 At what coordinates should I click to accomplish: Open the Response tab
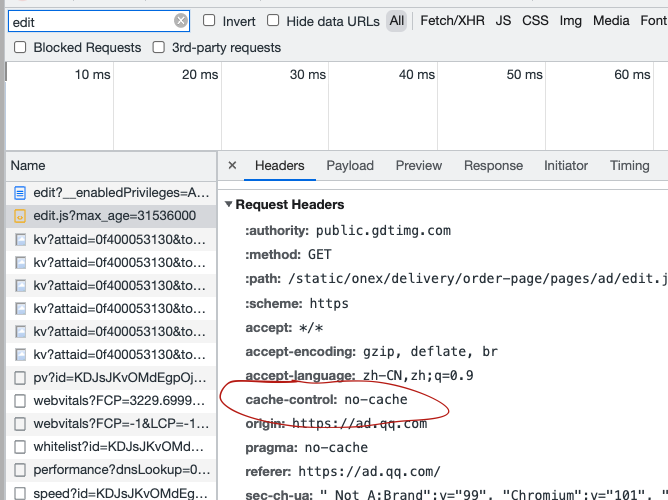pyautogui.click(x=493, y=166)
